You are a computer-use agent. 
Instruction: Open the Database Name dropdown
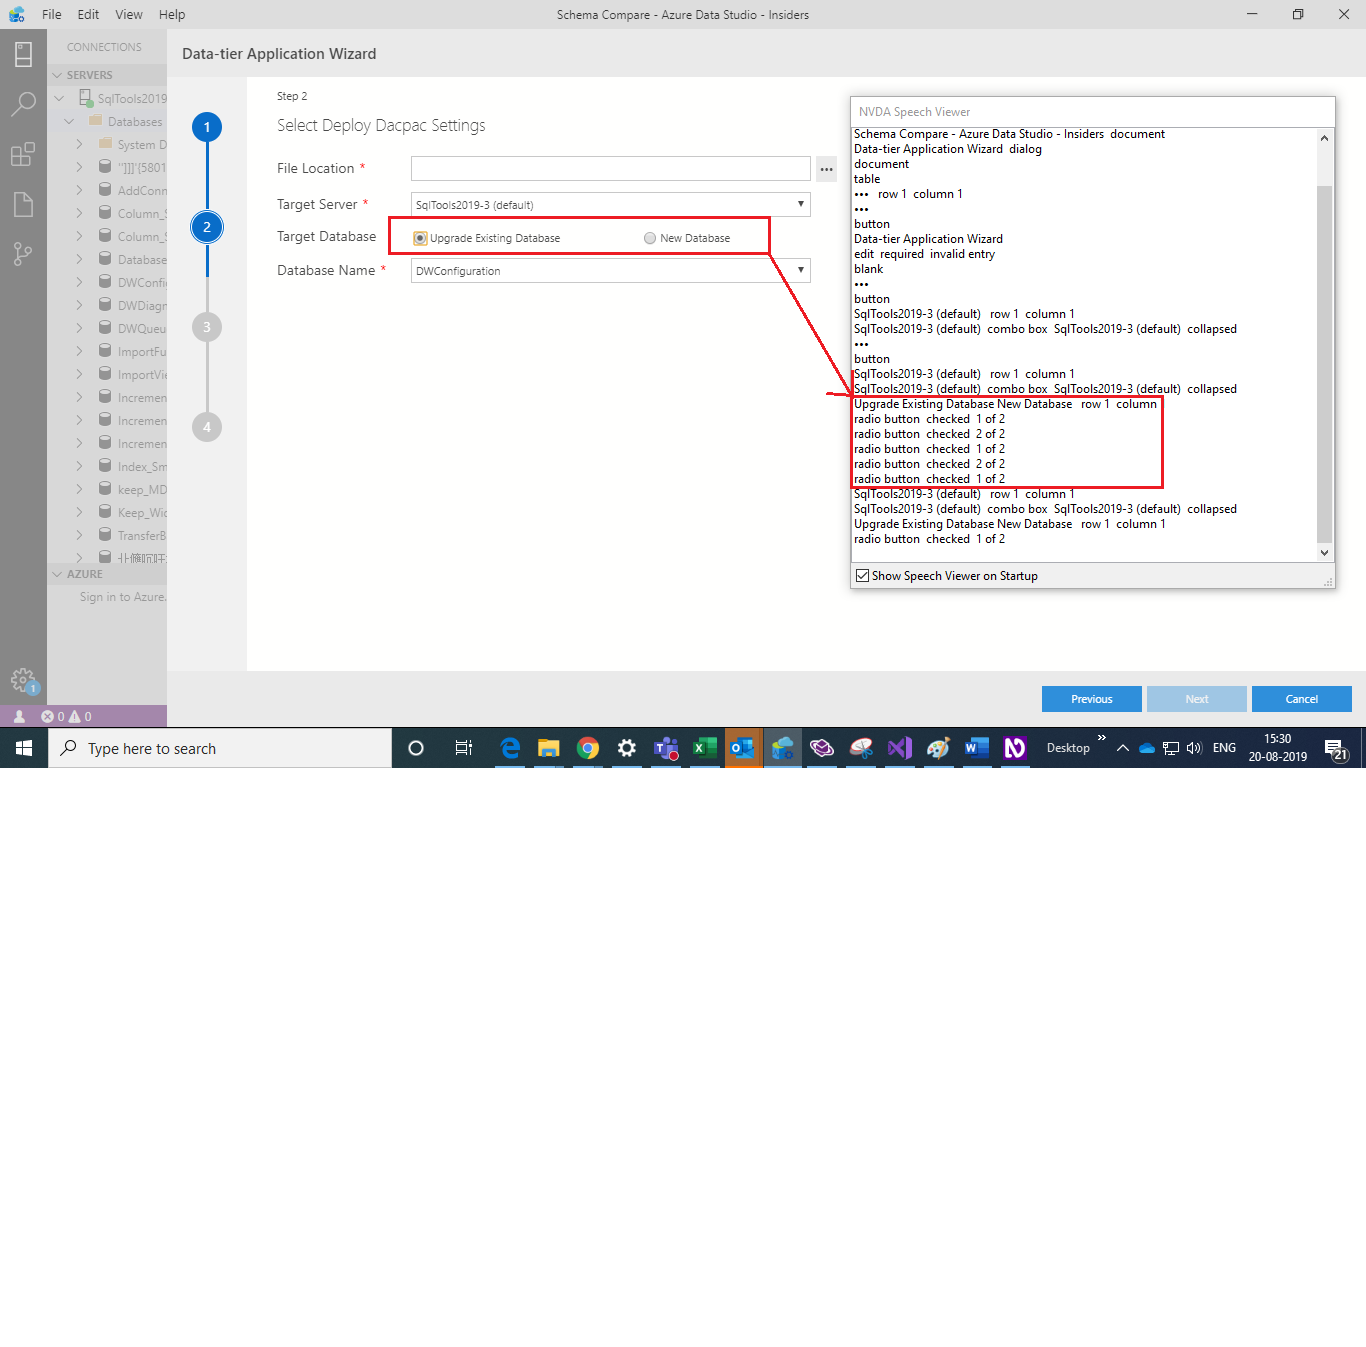pyautogui.click(x=800, y=270)
